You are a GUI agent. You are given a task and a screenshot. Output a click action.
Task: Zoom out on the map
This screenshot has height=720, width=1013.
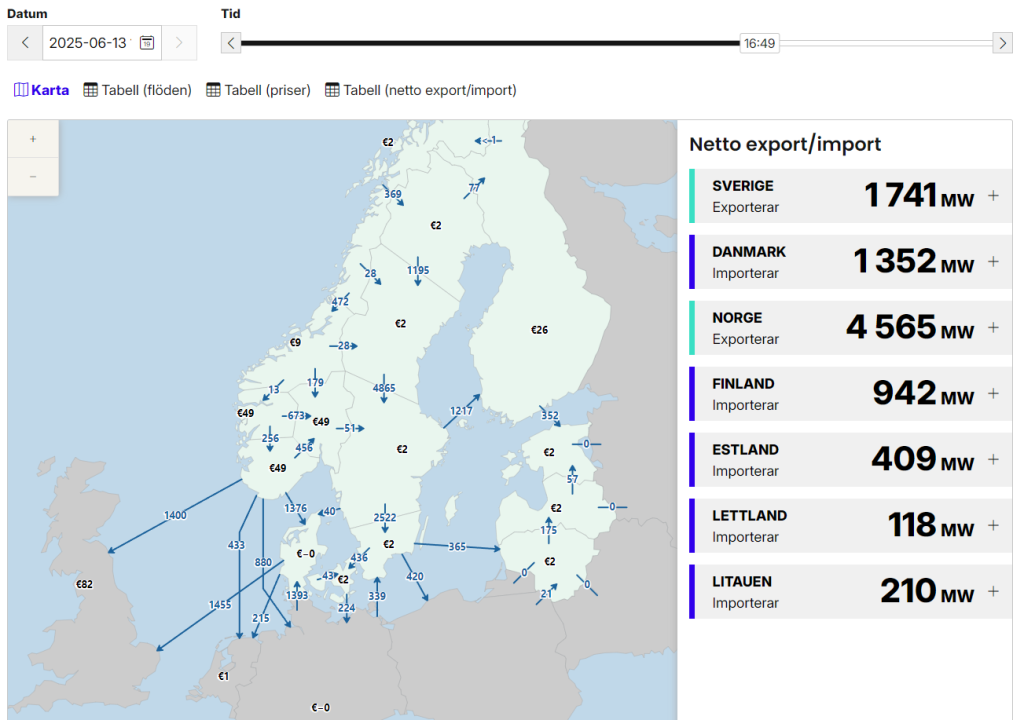click(33, 177)
